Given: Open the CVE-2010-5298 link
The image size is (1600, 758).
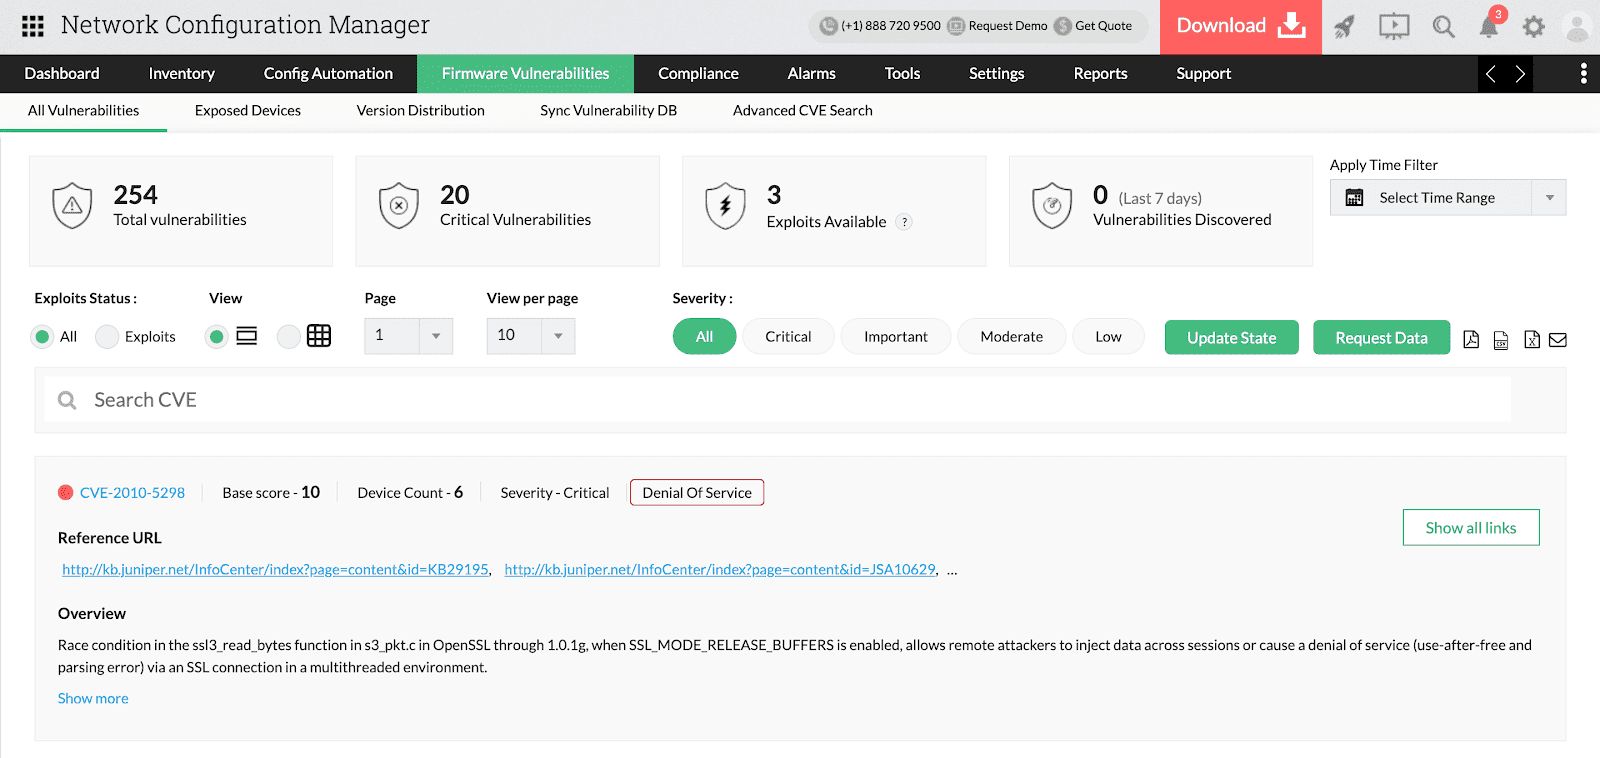Looking at the screenshot, I should point(132,493).
